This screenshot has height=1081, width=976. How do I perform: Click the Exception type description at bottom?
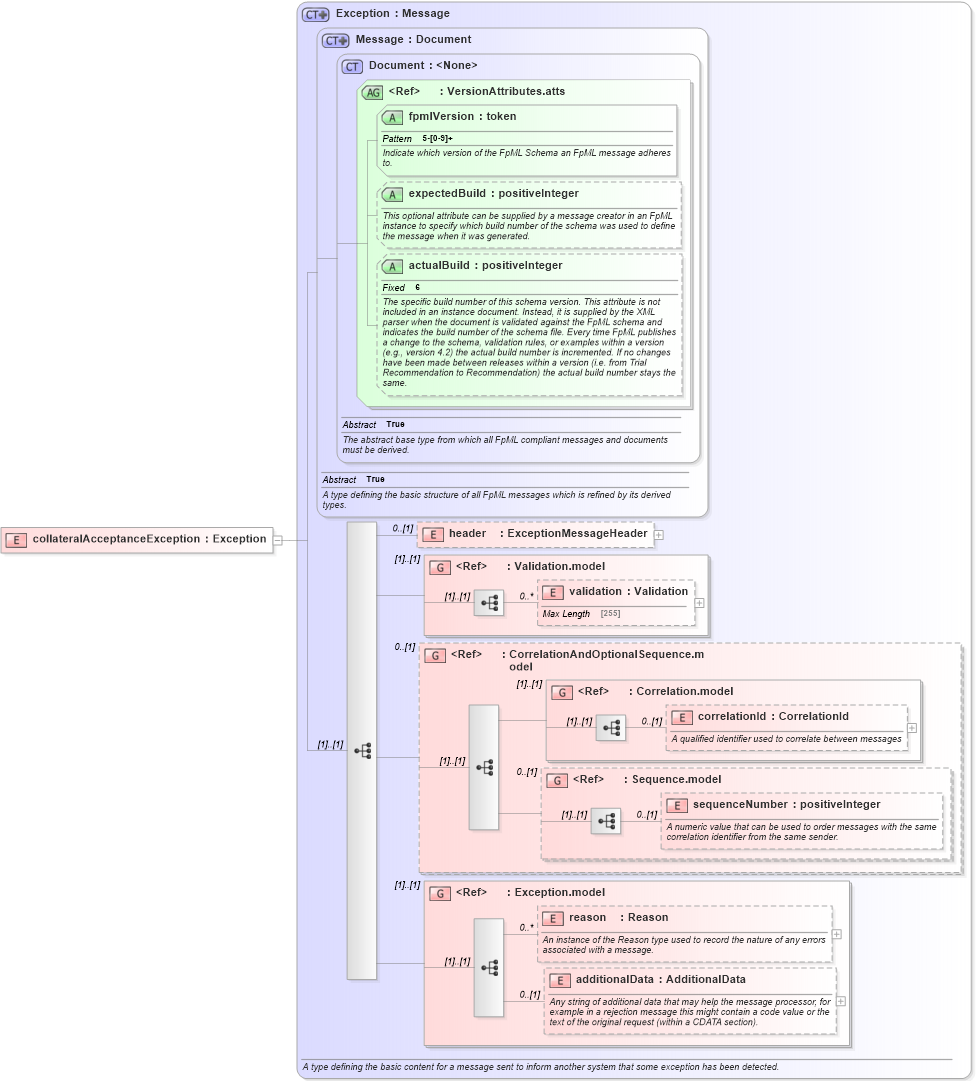point(541,1067)
